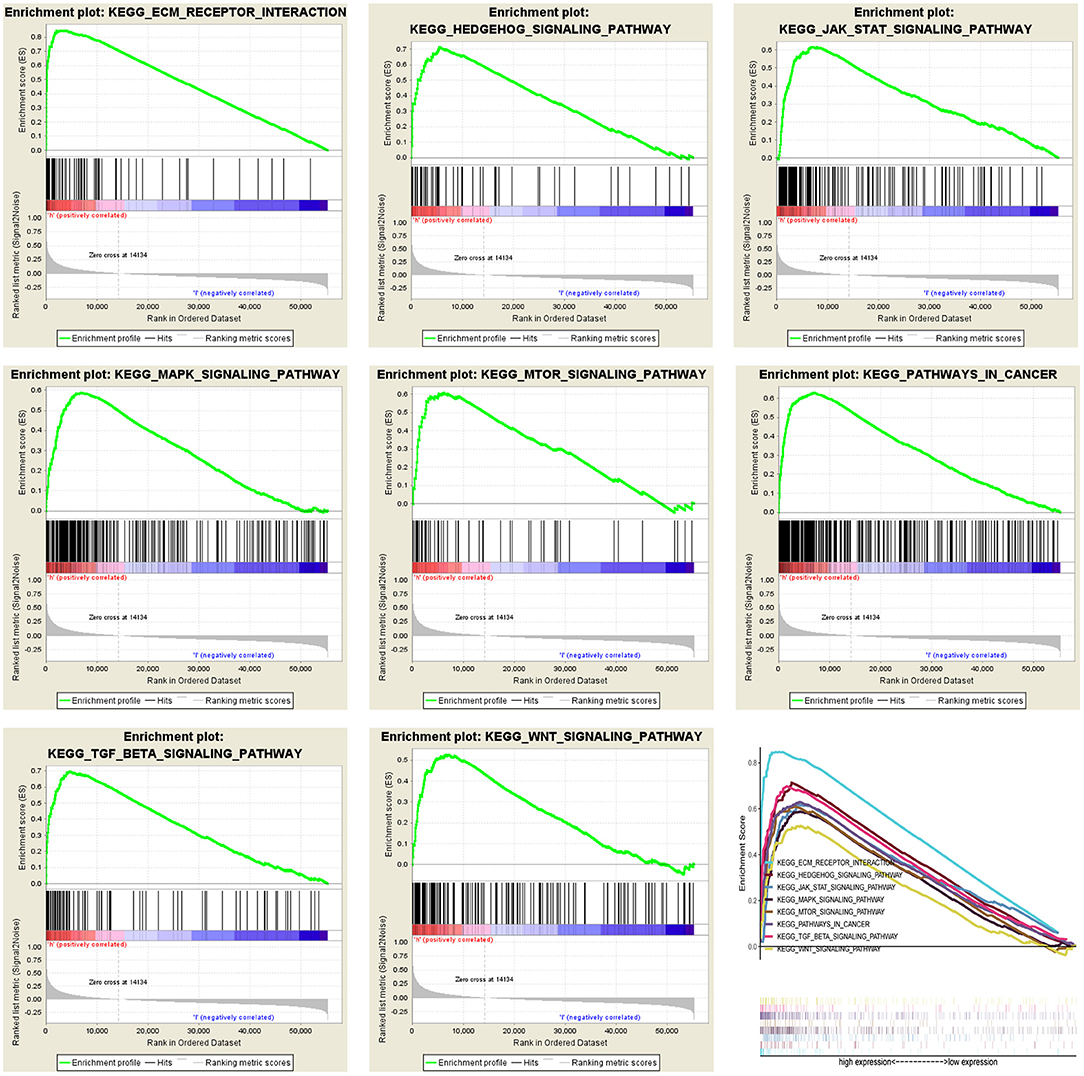Click the KEGG_MAPK_SIGNALING_PATHWAY plot title
Viewport: 1084px width, 1076px height.
(x=176, y=374)
